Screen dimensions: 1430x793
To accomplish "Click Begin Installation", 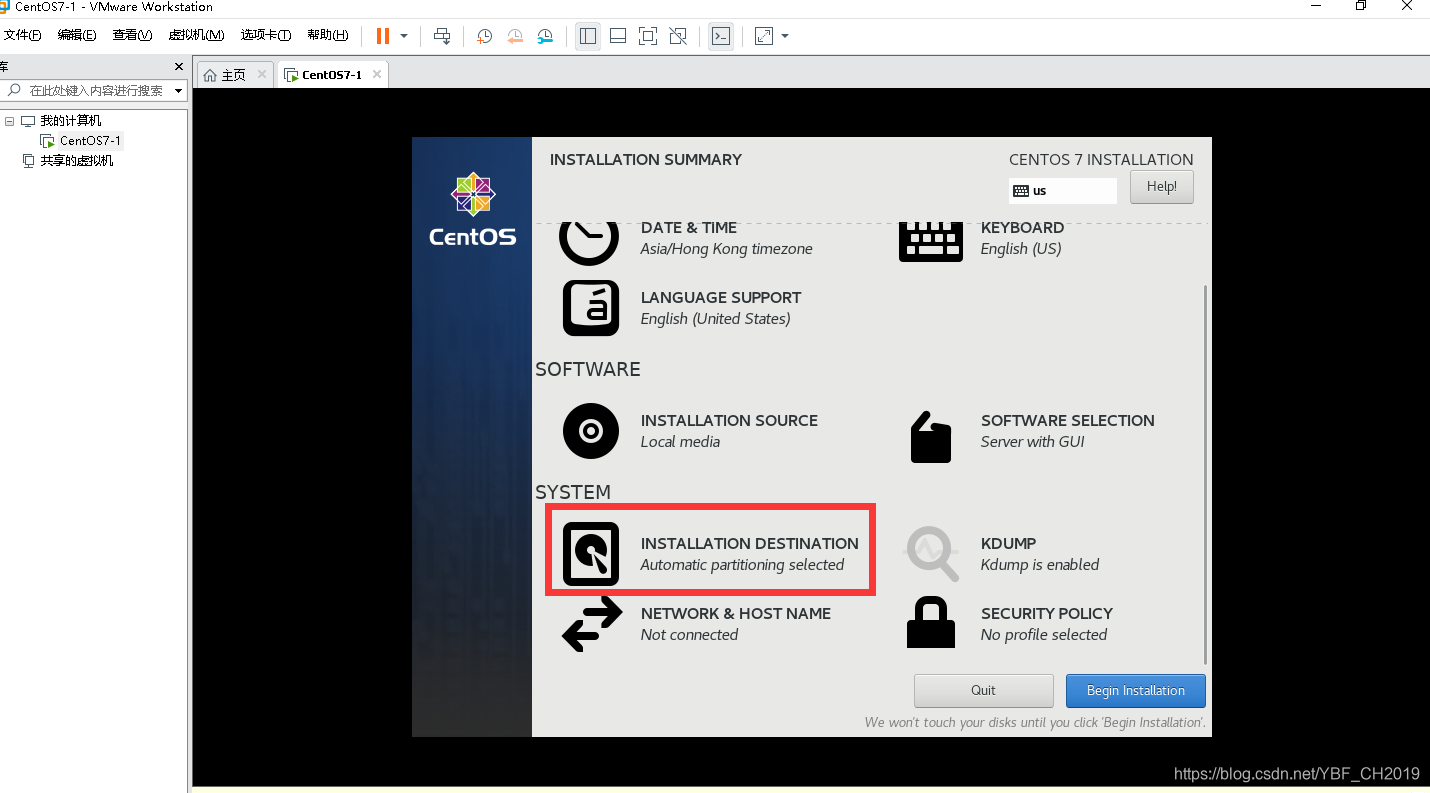I will pyautogui.click(x=1135, y=690).
